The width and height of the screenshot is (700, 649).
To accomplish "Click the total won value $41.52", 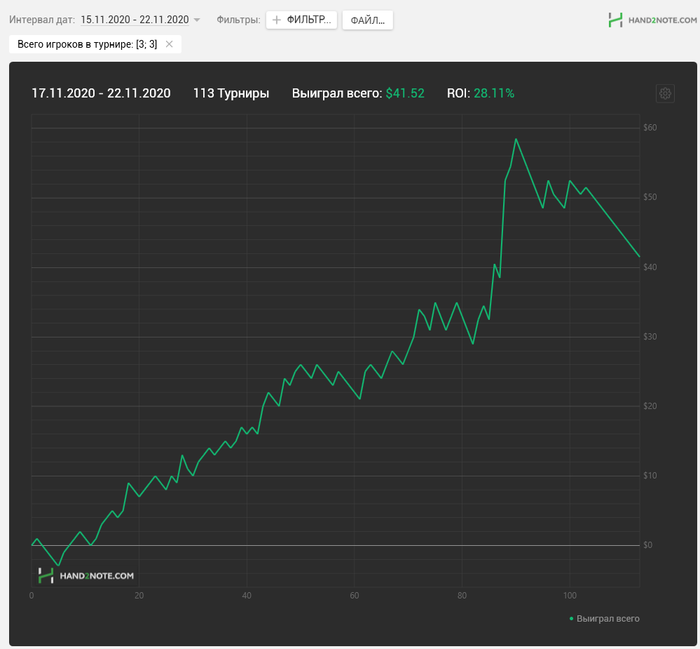I will (x=405, y=93).
